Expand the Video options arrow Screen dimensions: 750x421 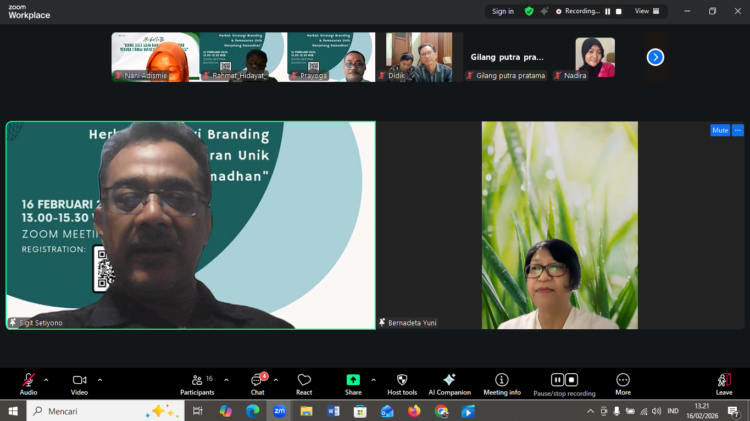click(x=100, y=380)
